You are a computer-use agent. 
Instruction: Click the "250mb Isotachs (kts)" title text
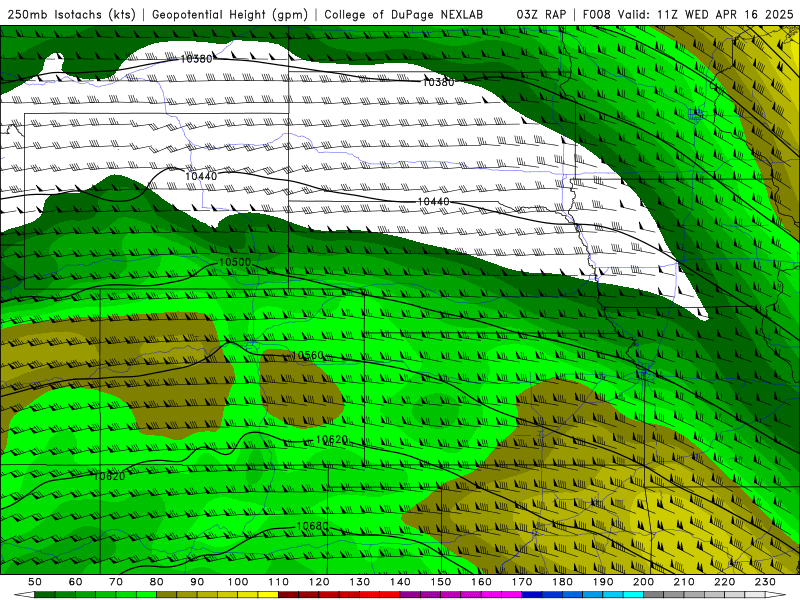click(x=71, y=14)
